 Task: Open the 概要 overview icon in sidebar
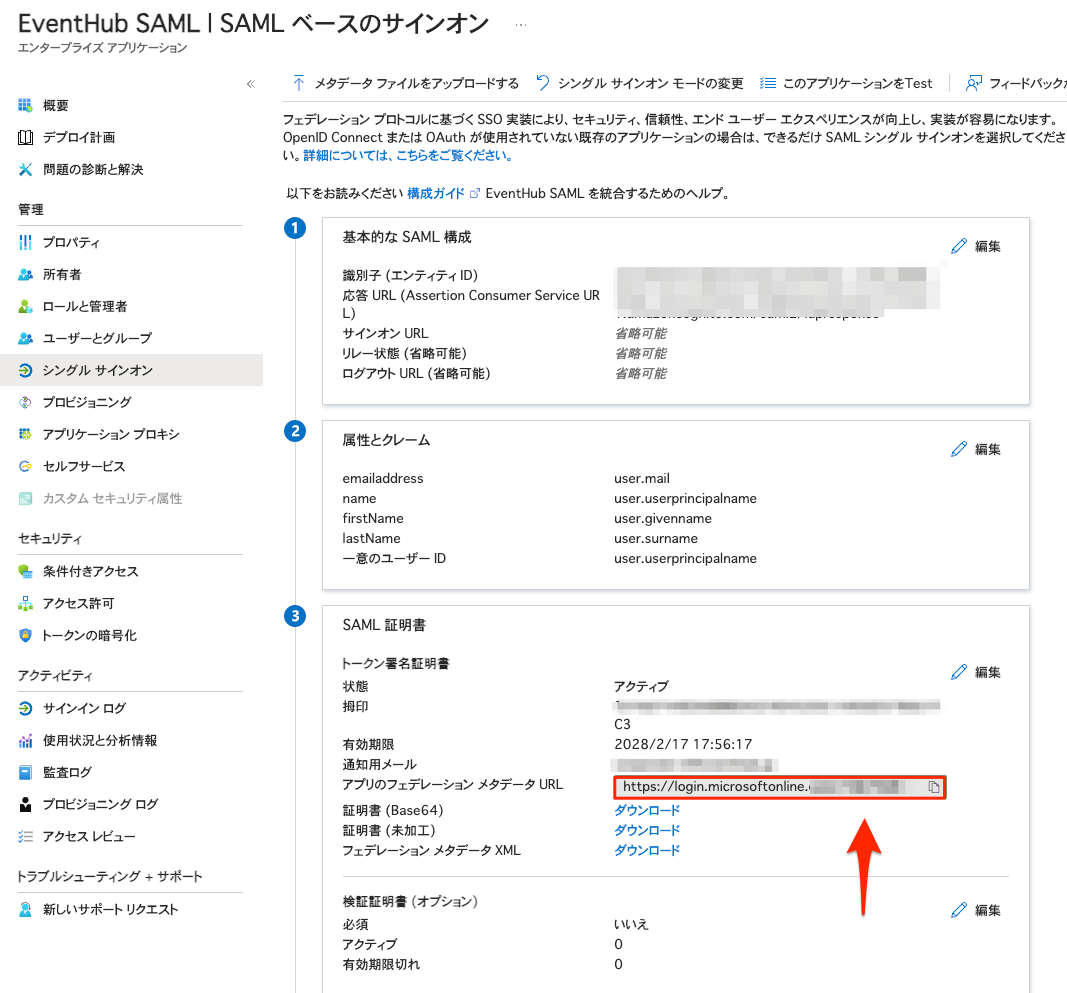pos(25,105)
